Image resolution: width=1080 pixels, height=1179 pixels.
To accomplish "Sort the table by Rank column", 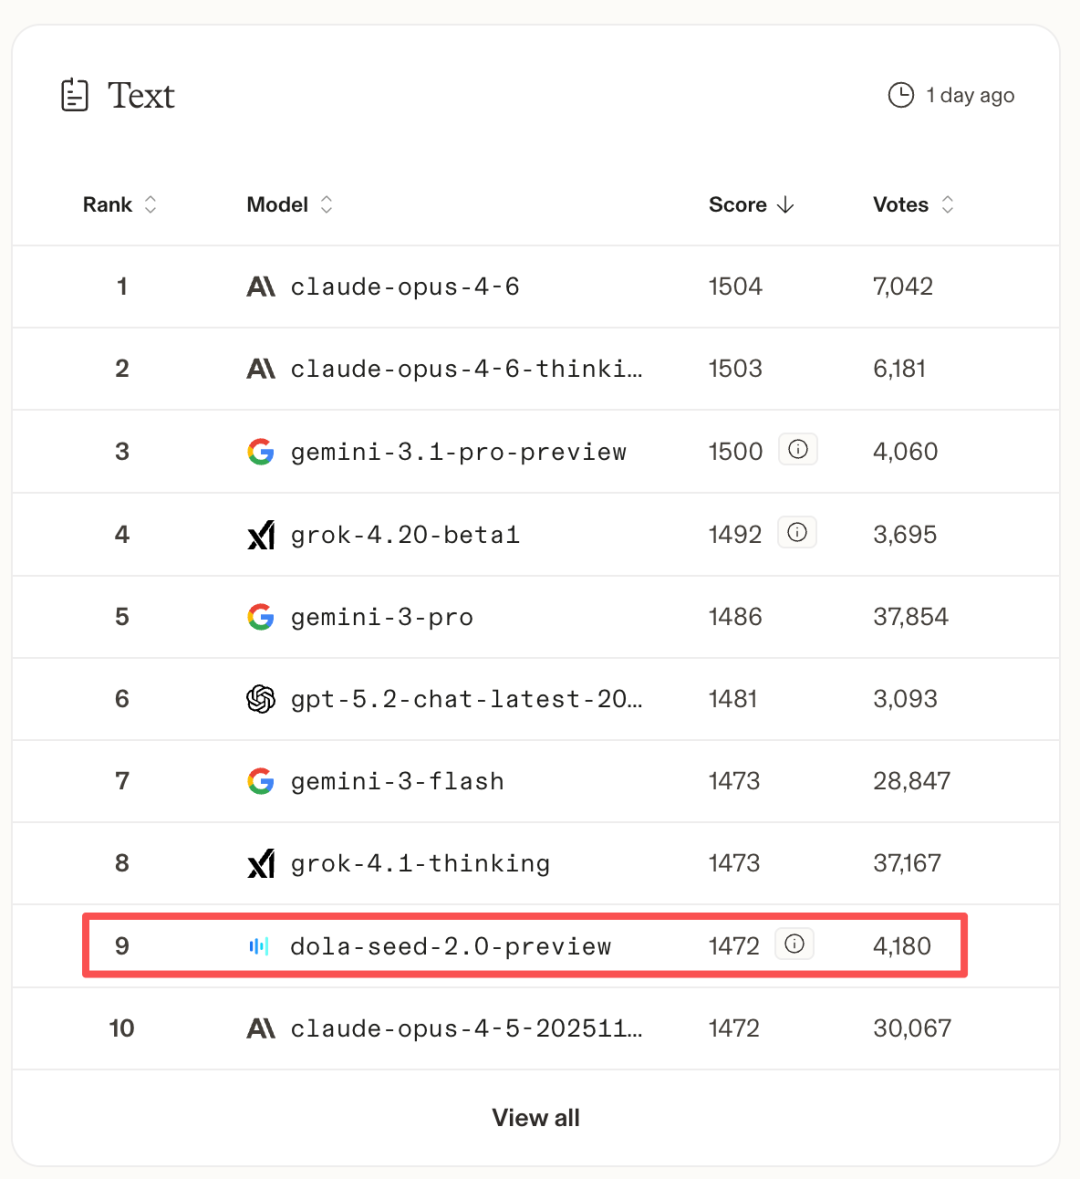I will point(120,205).
